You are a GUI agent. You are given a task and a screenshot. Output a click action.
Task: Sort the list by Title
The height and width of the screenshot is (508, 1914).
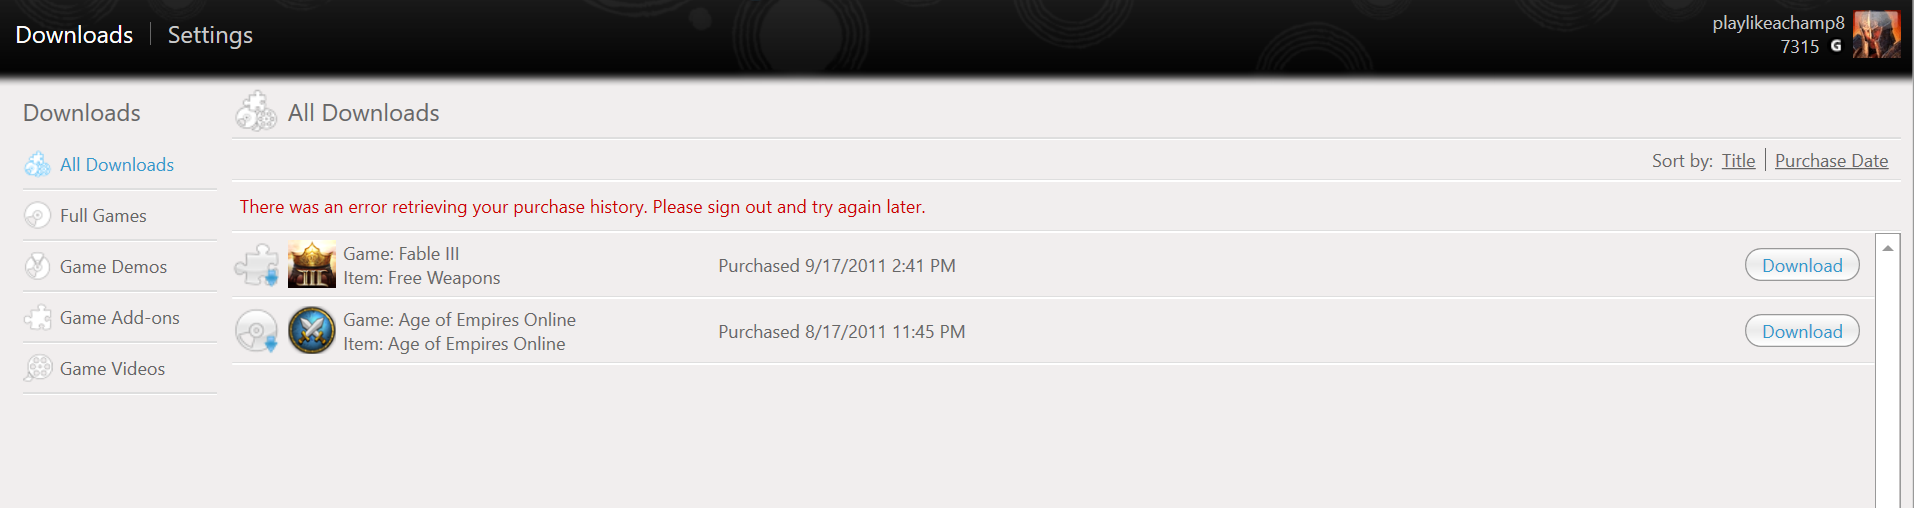1738,161
